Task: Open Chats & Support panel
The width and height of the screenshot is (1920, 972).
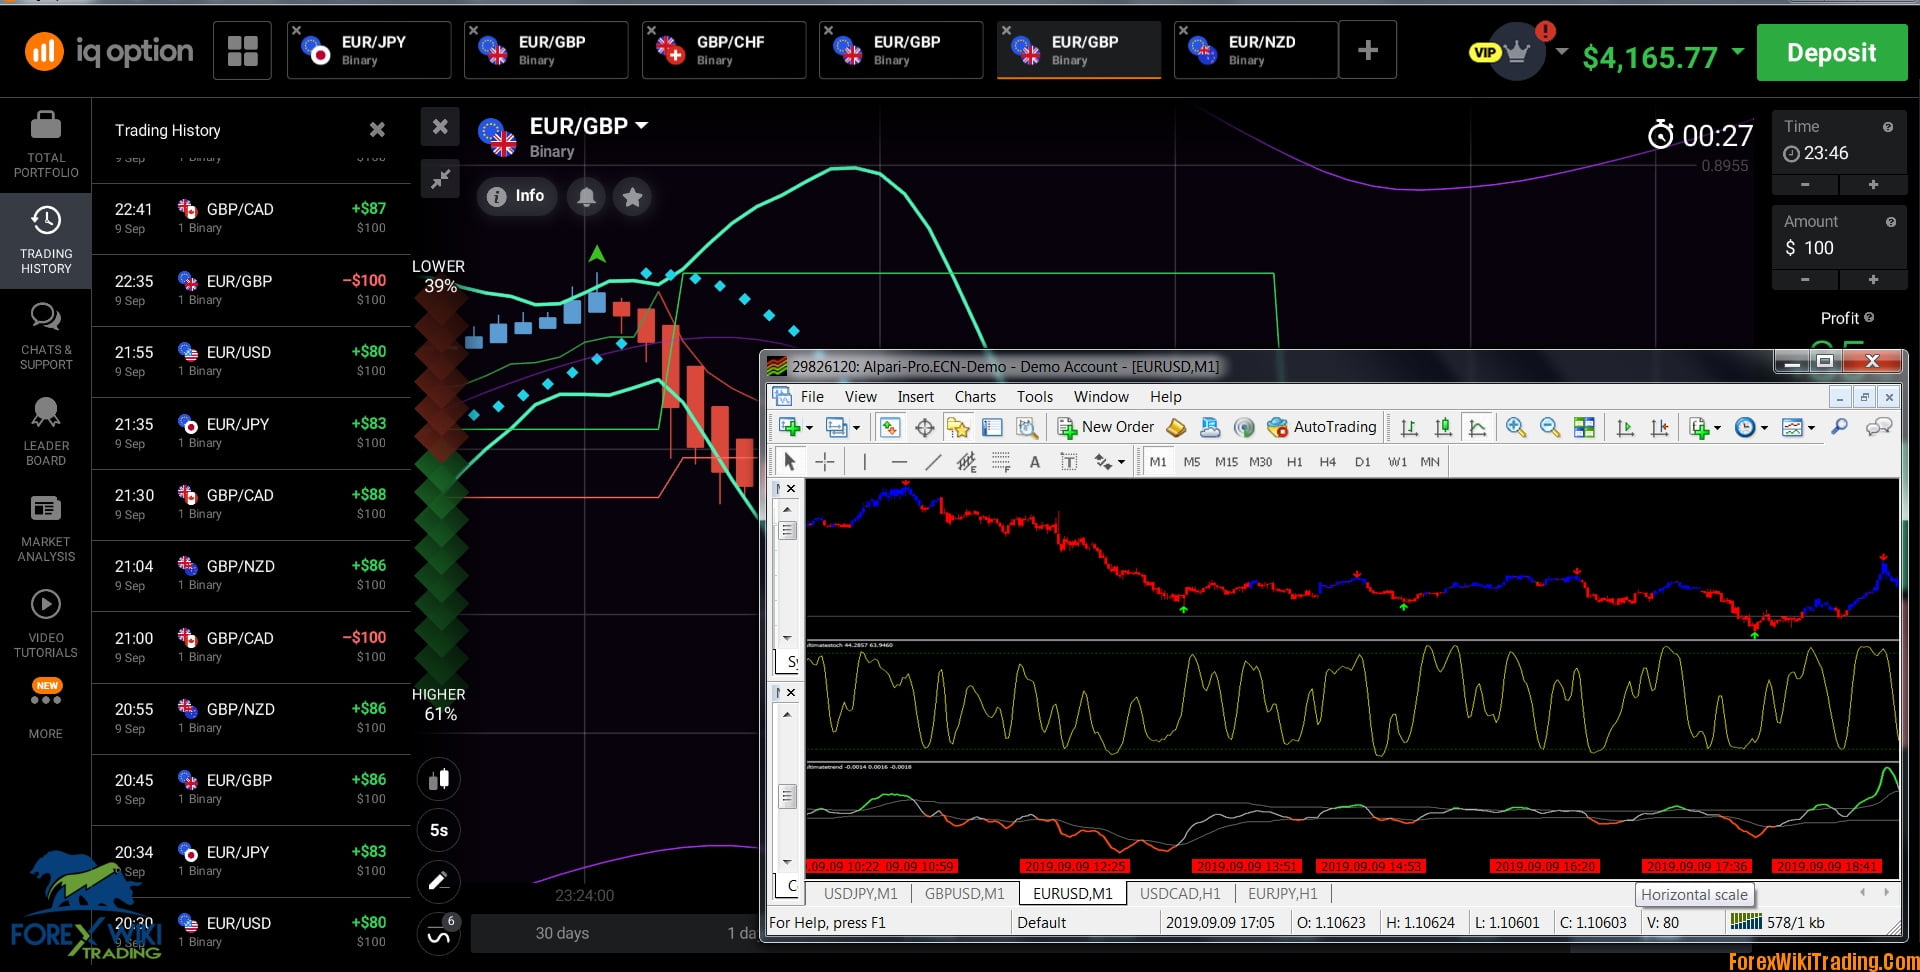Action: (46, 336)
